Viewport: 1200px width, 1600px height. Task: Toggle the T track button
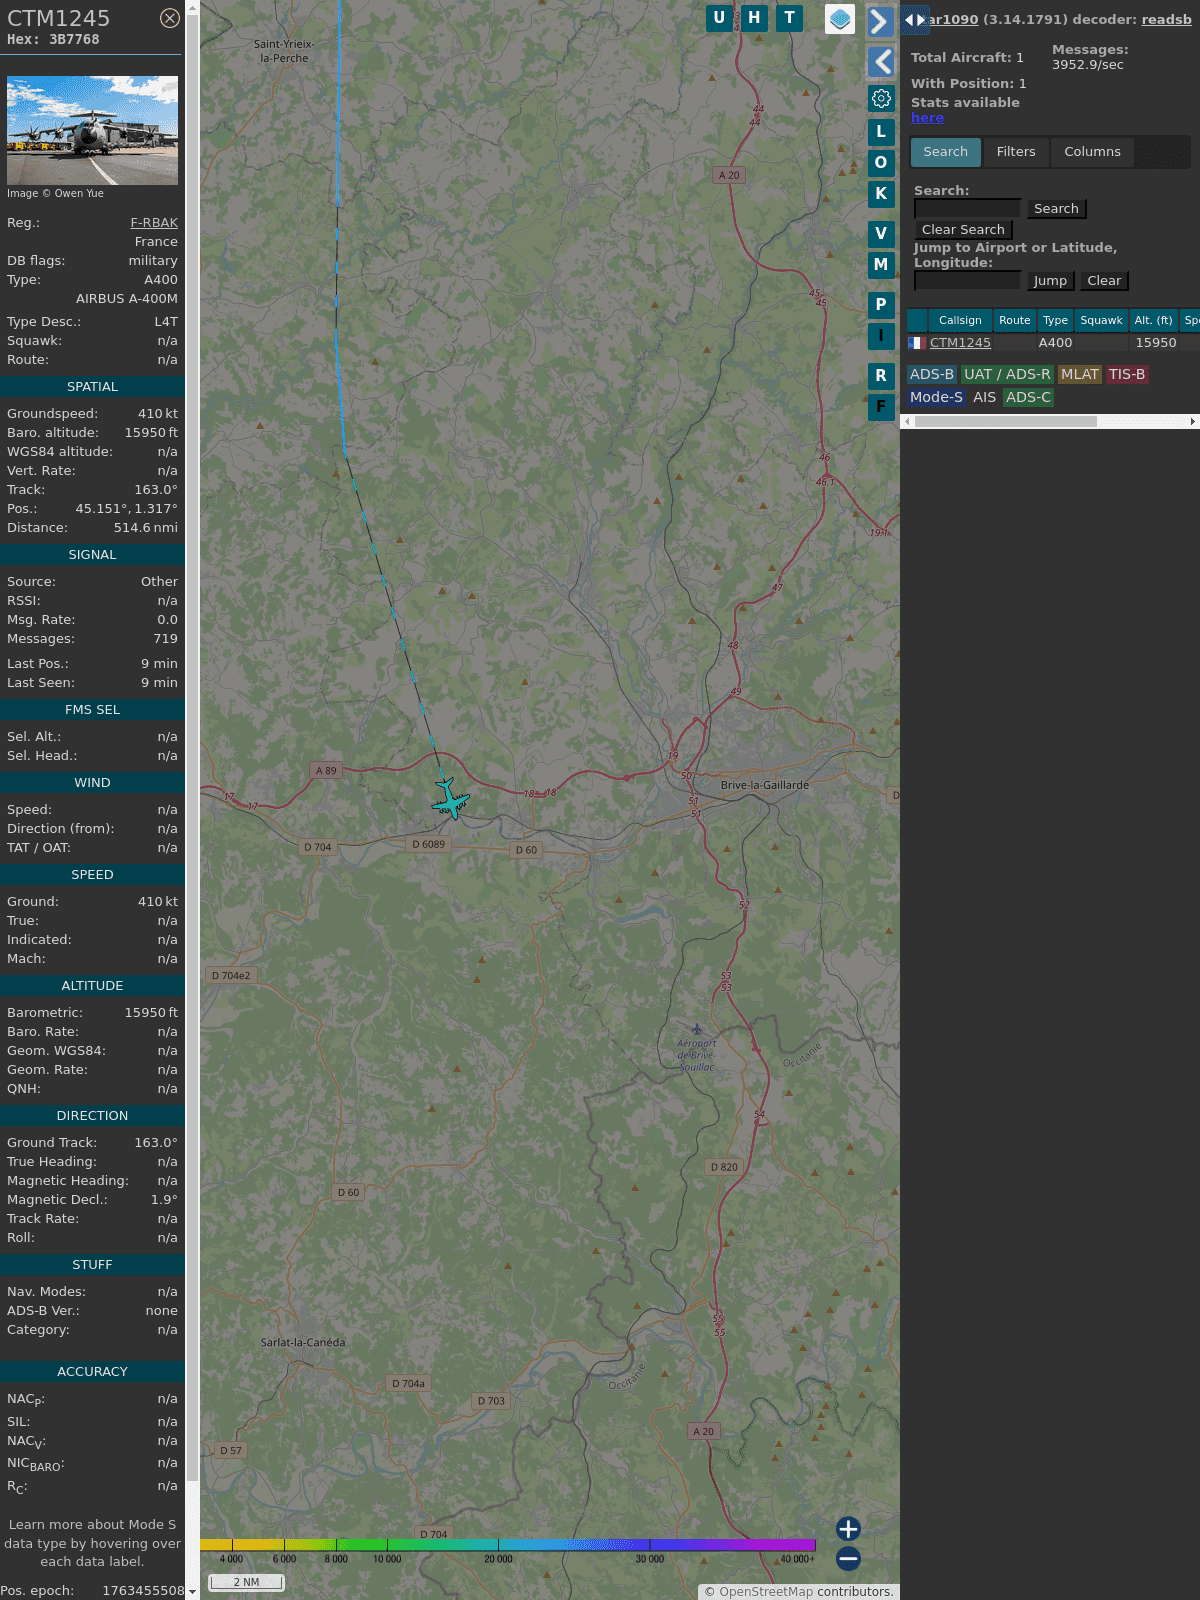[789, 18]
